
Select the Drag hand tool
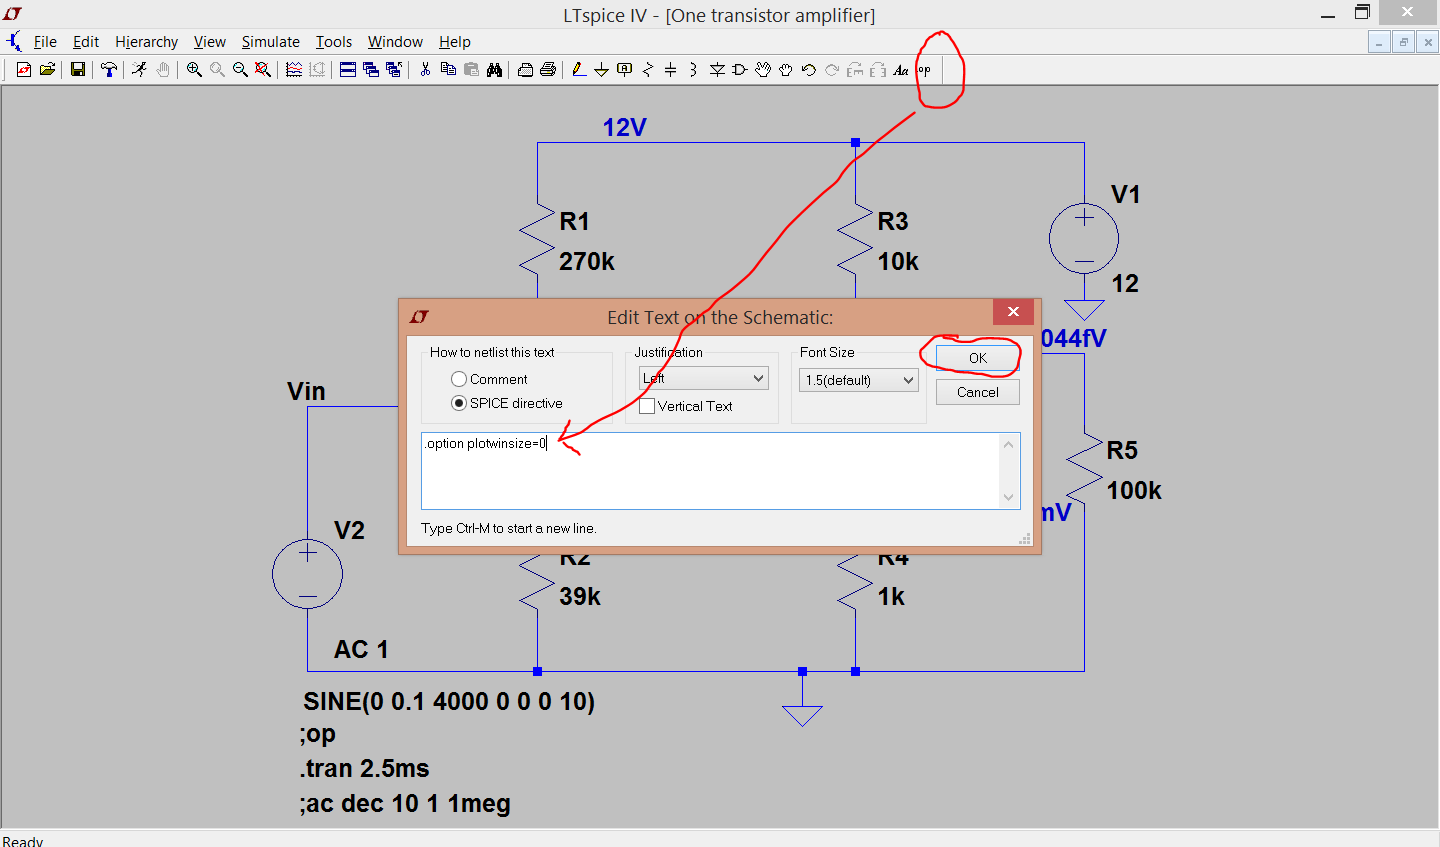(786, 70)
